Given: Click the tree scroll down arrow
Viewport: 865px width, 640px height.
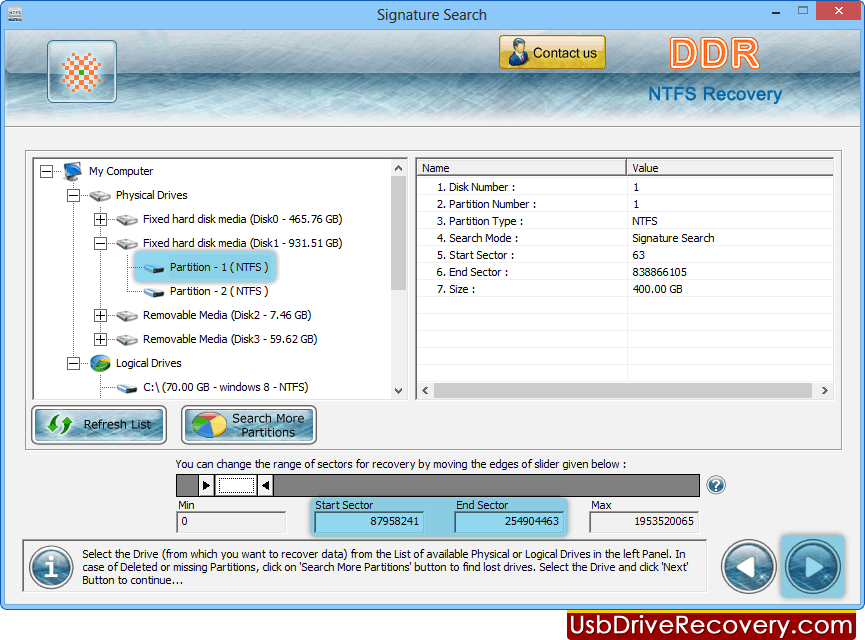Looking at the screenshot, I should (x=398, y=391).
